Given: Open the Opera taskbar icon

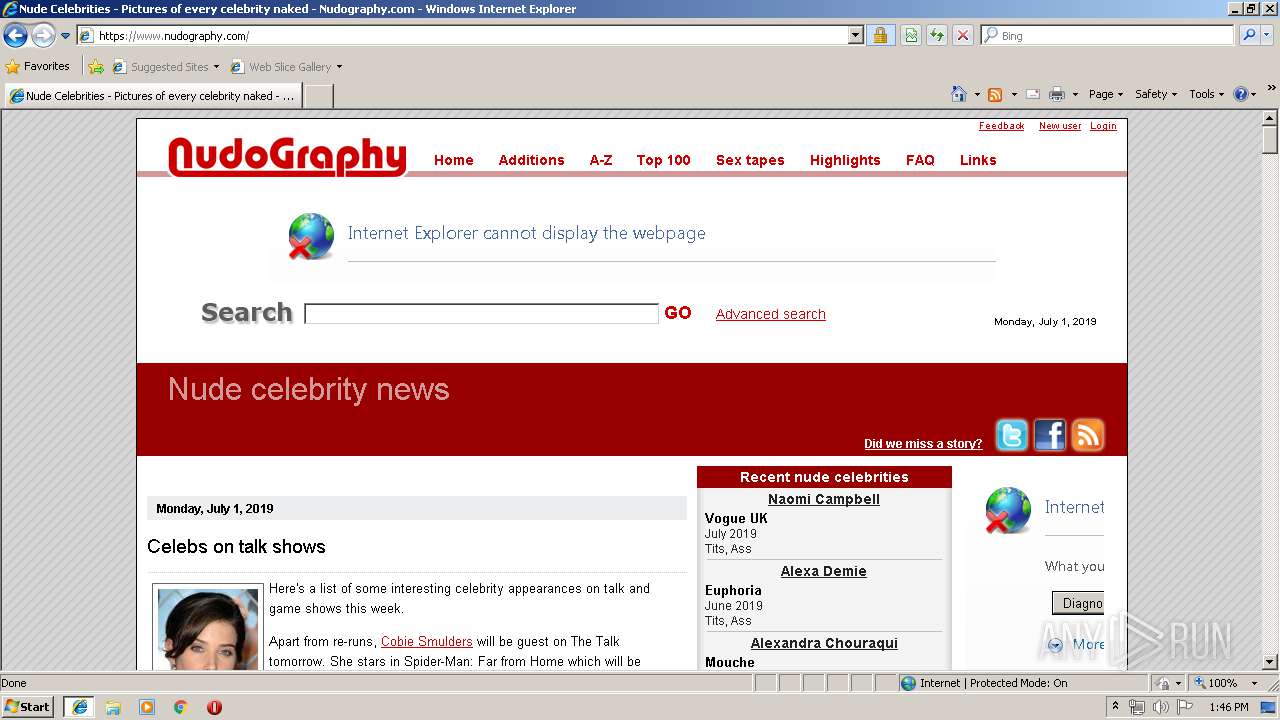Looking at the screenshot, I should (x=214, y=707).
